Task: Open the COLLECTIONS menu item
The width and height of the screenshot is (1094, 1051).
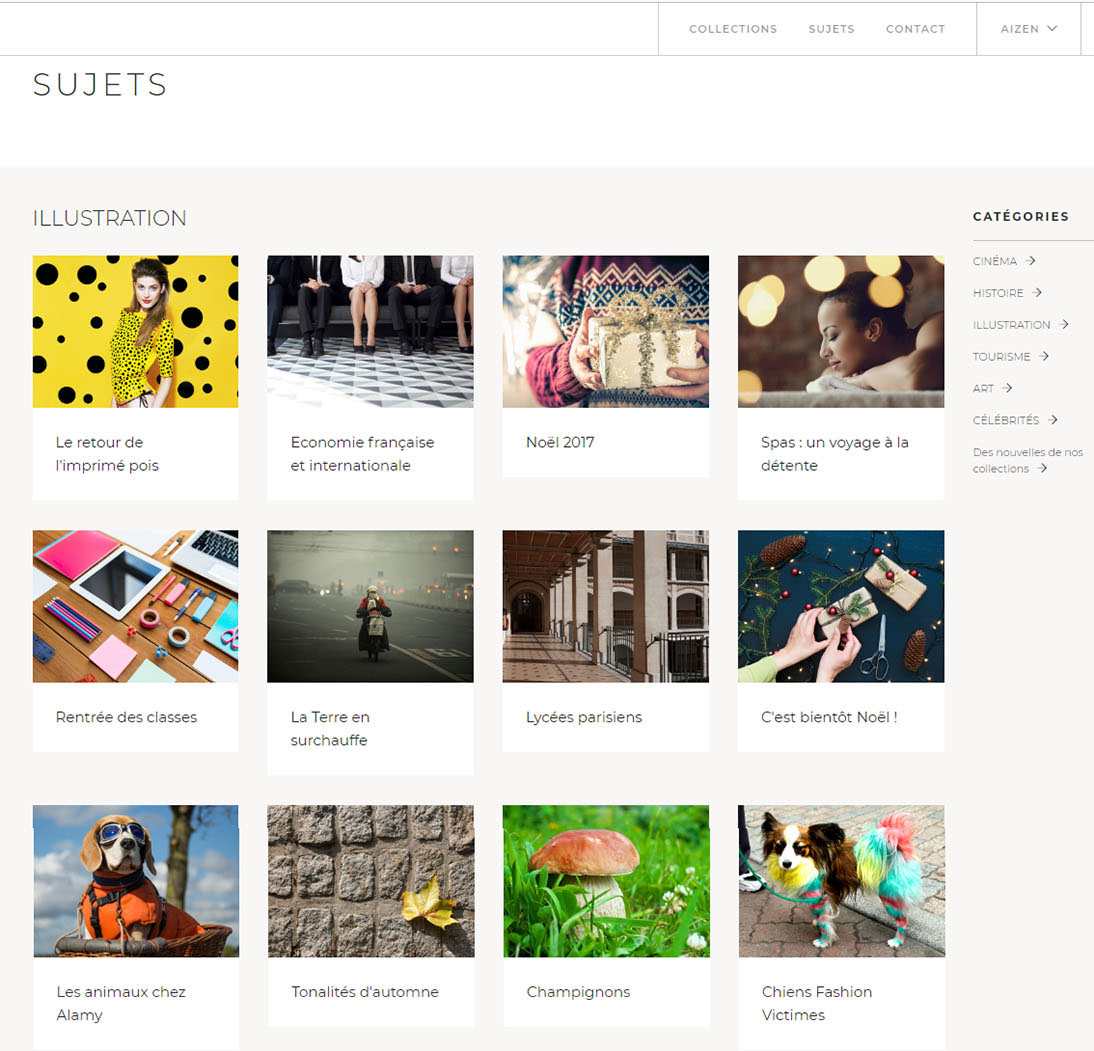Action: (733, 29)
